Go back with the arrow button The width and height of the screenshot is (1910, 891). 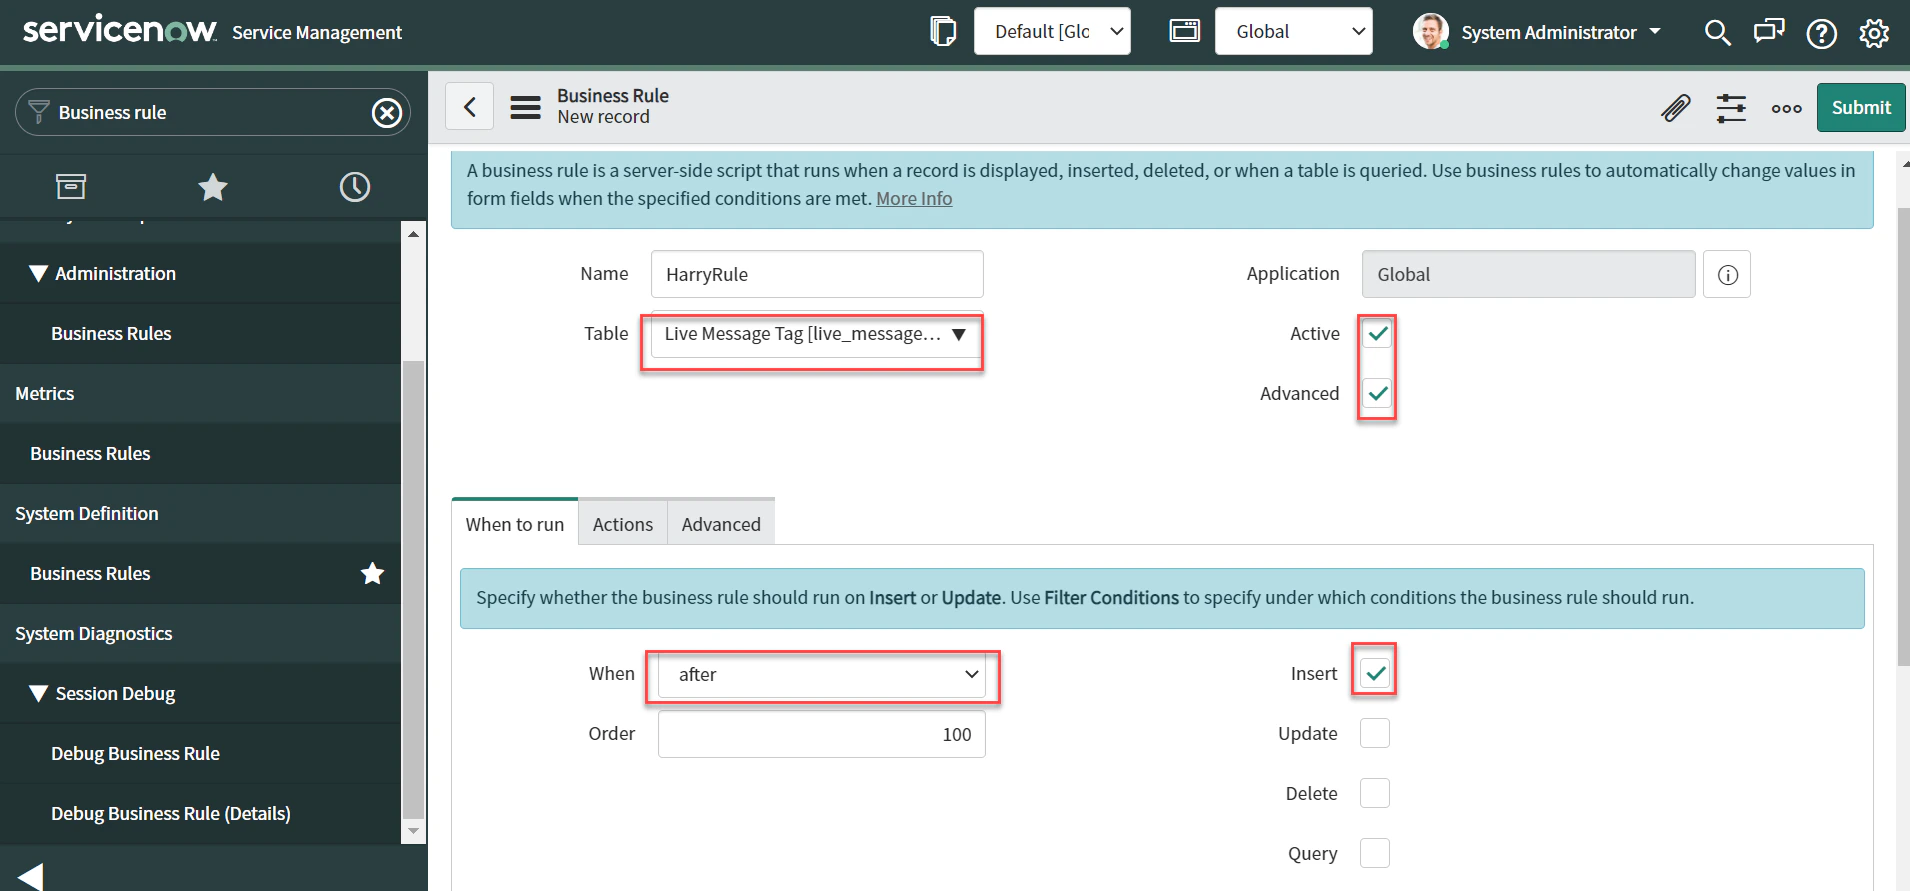[469, 106]
